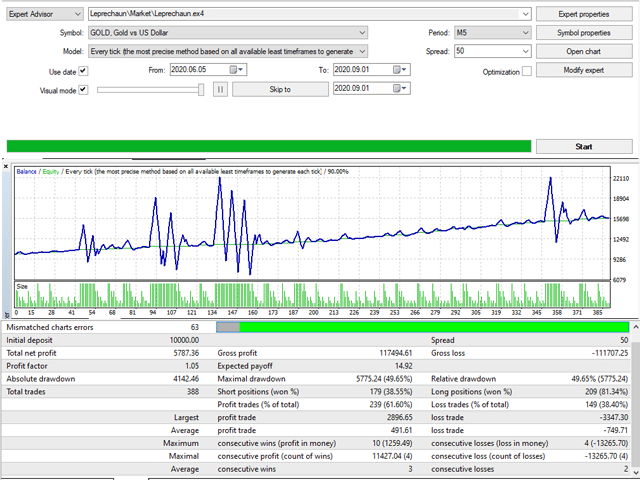640x480 pixels.
Task: Enable the Optimization checkbox
Action: pyautogui.click(x=527, y=72)
